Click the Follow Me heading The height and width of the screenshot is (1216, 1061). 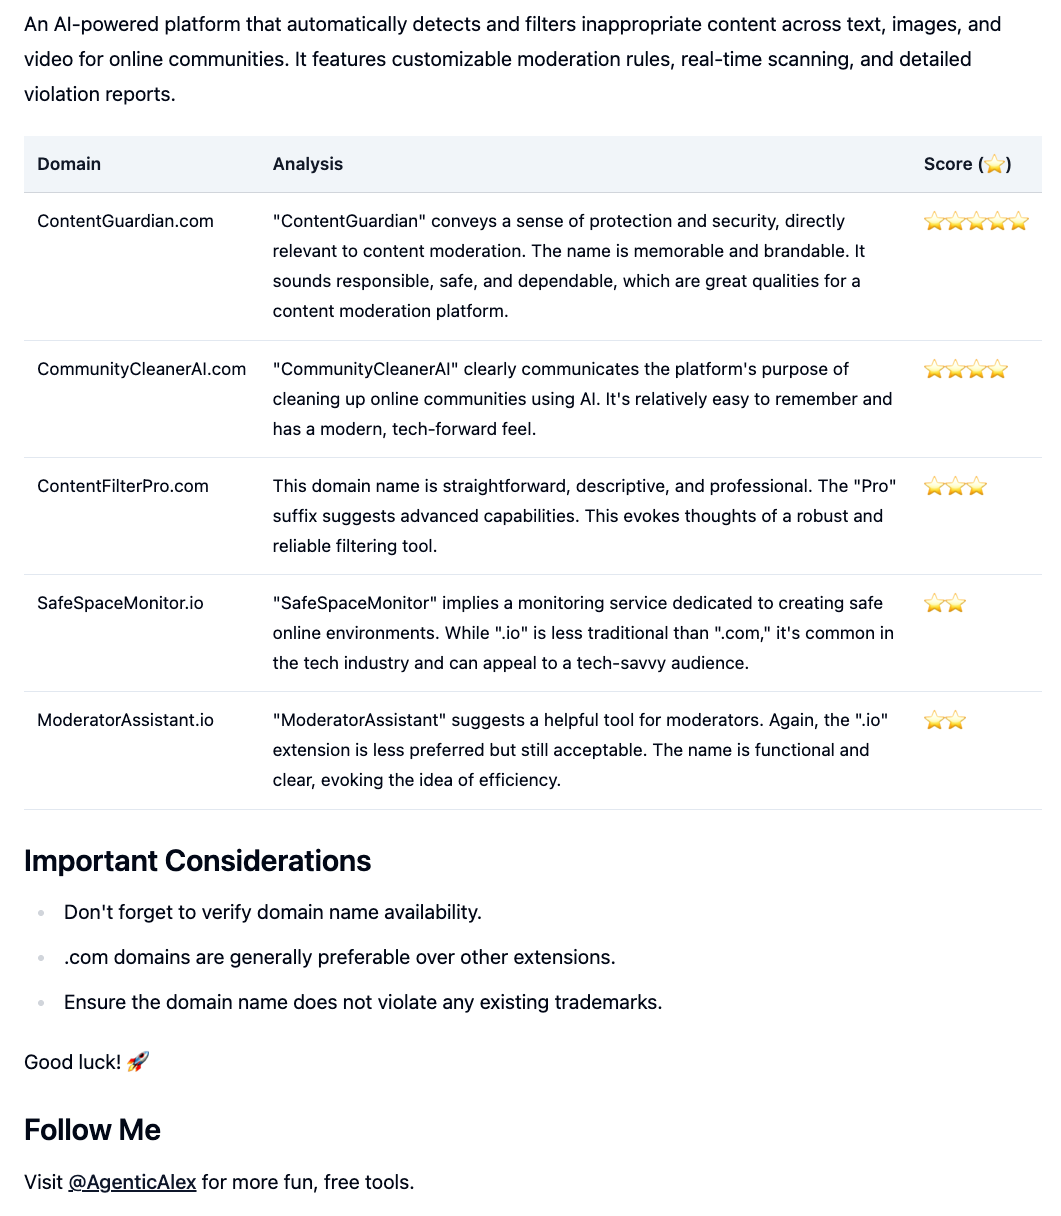point(92,1130)
